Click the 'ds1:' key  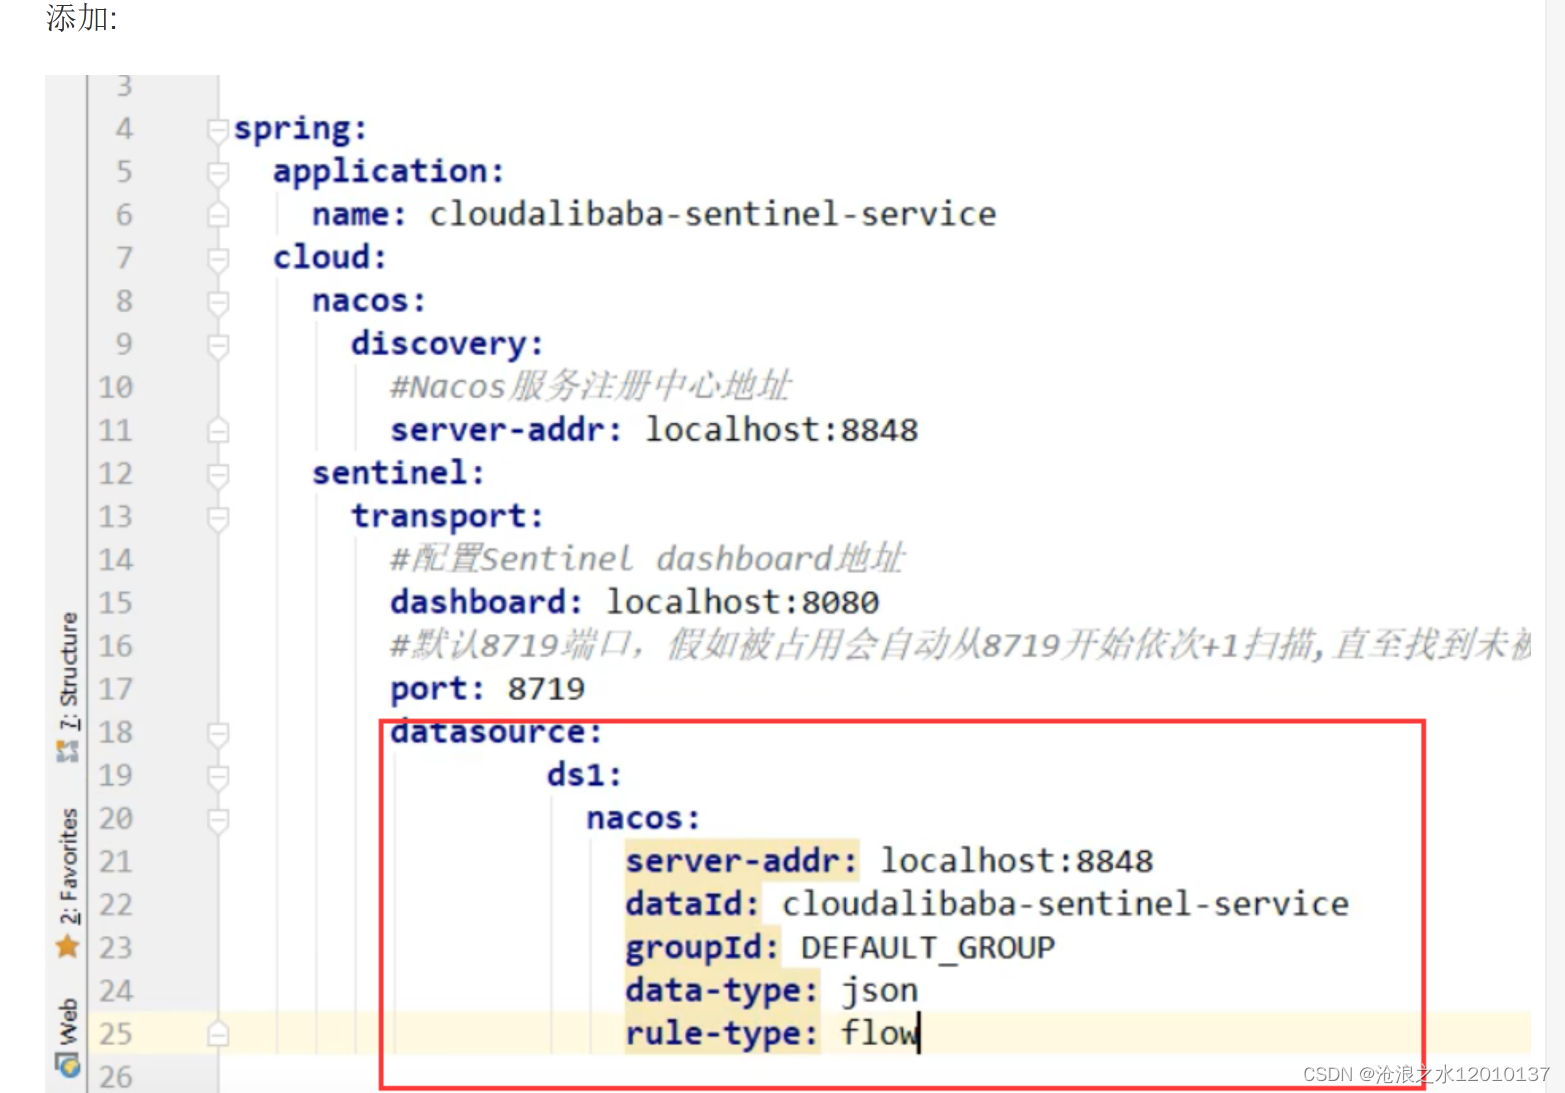coord(584,775)
